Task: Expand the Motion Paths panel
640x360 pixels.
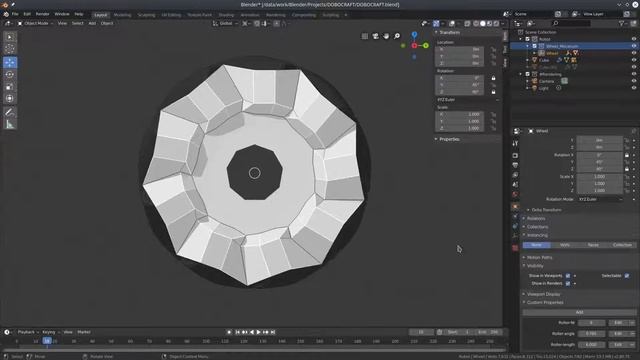Action: (539, 258)
